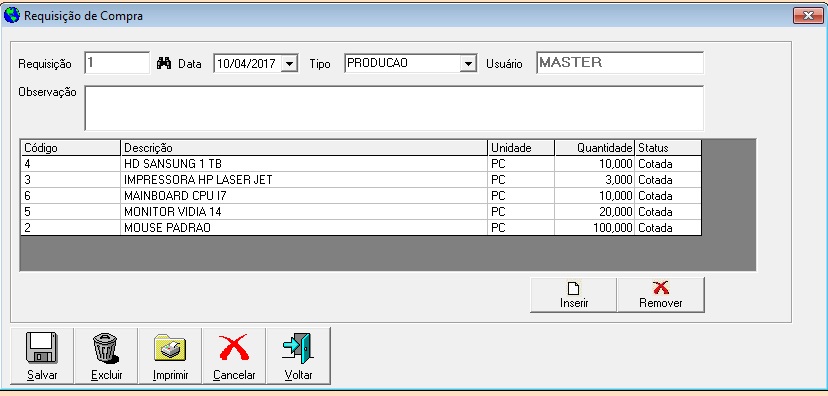
Task: Remove the selected item with the Remover button
Action: tap(661, 295)
